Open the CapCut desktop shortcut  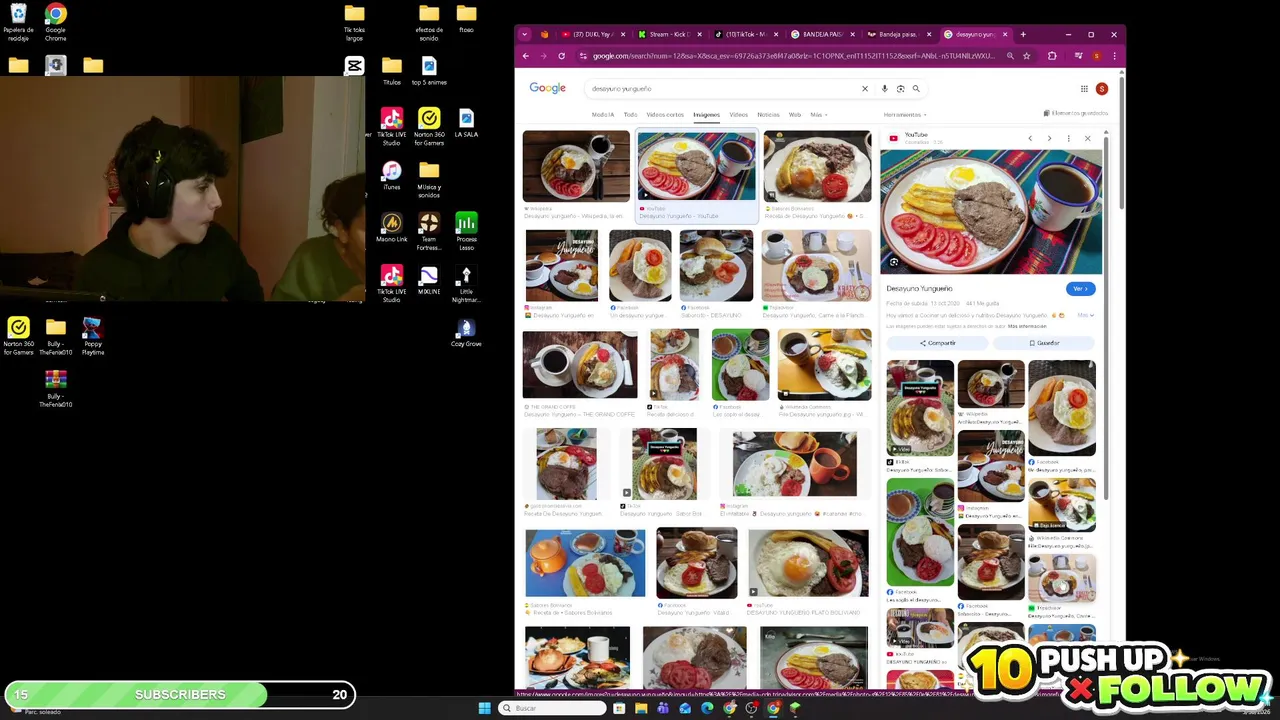coord(354,66)
